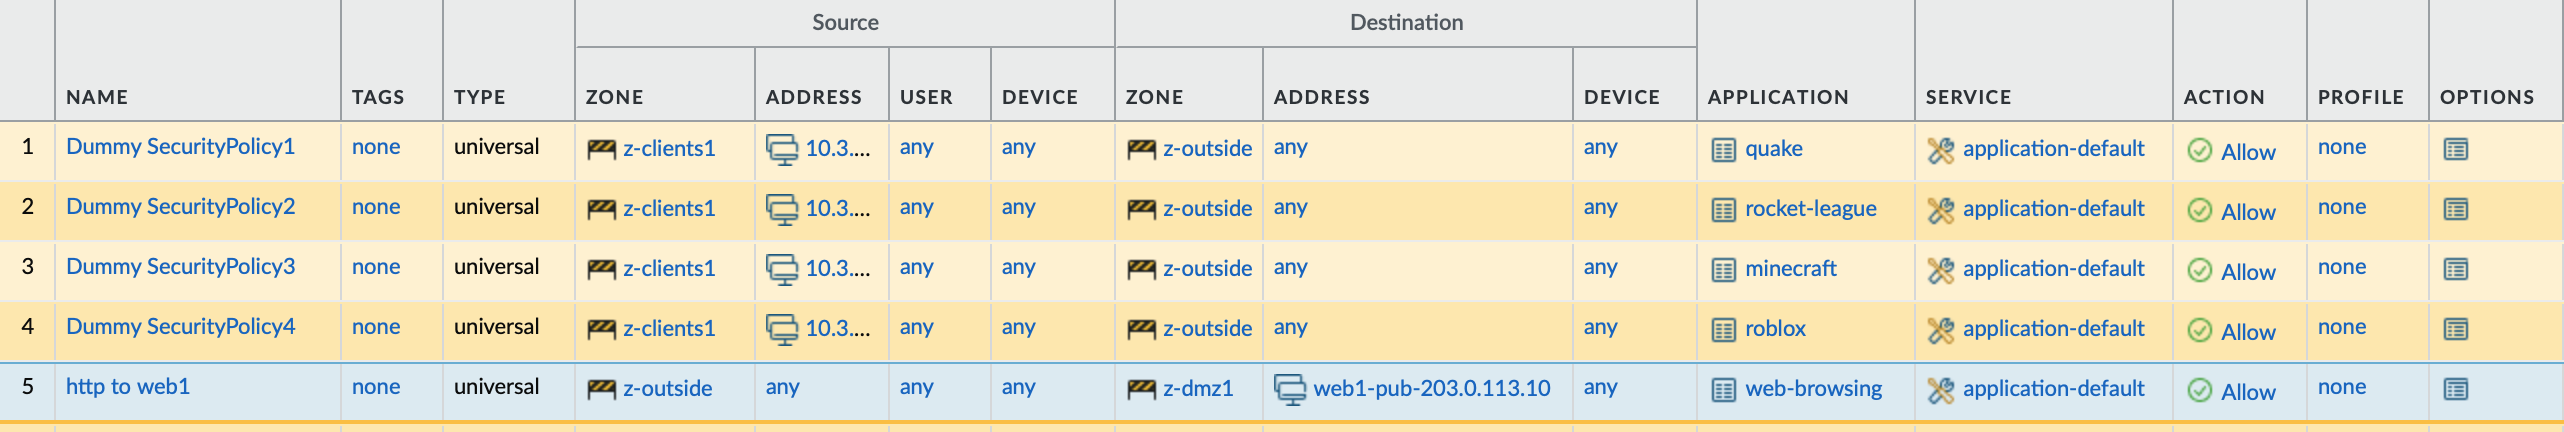Click the SERVICE column header

coord(1967,97)
